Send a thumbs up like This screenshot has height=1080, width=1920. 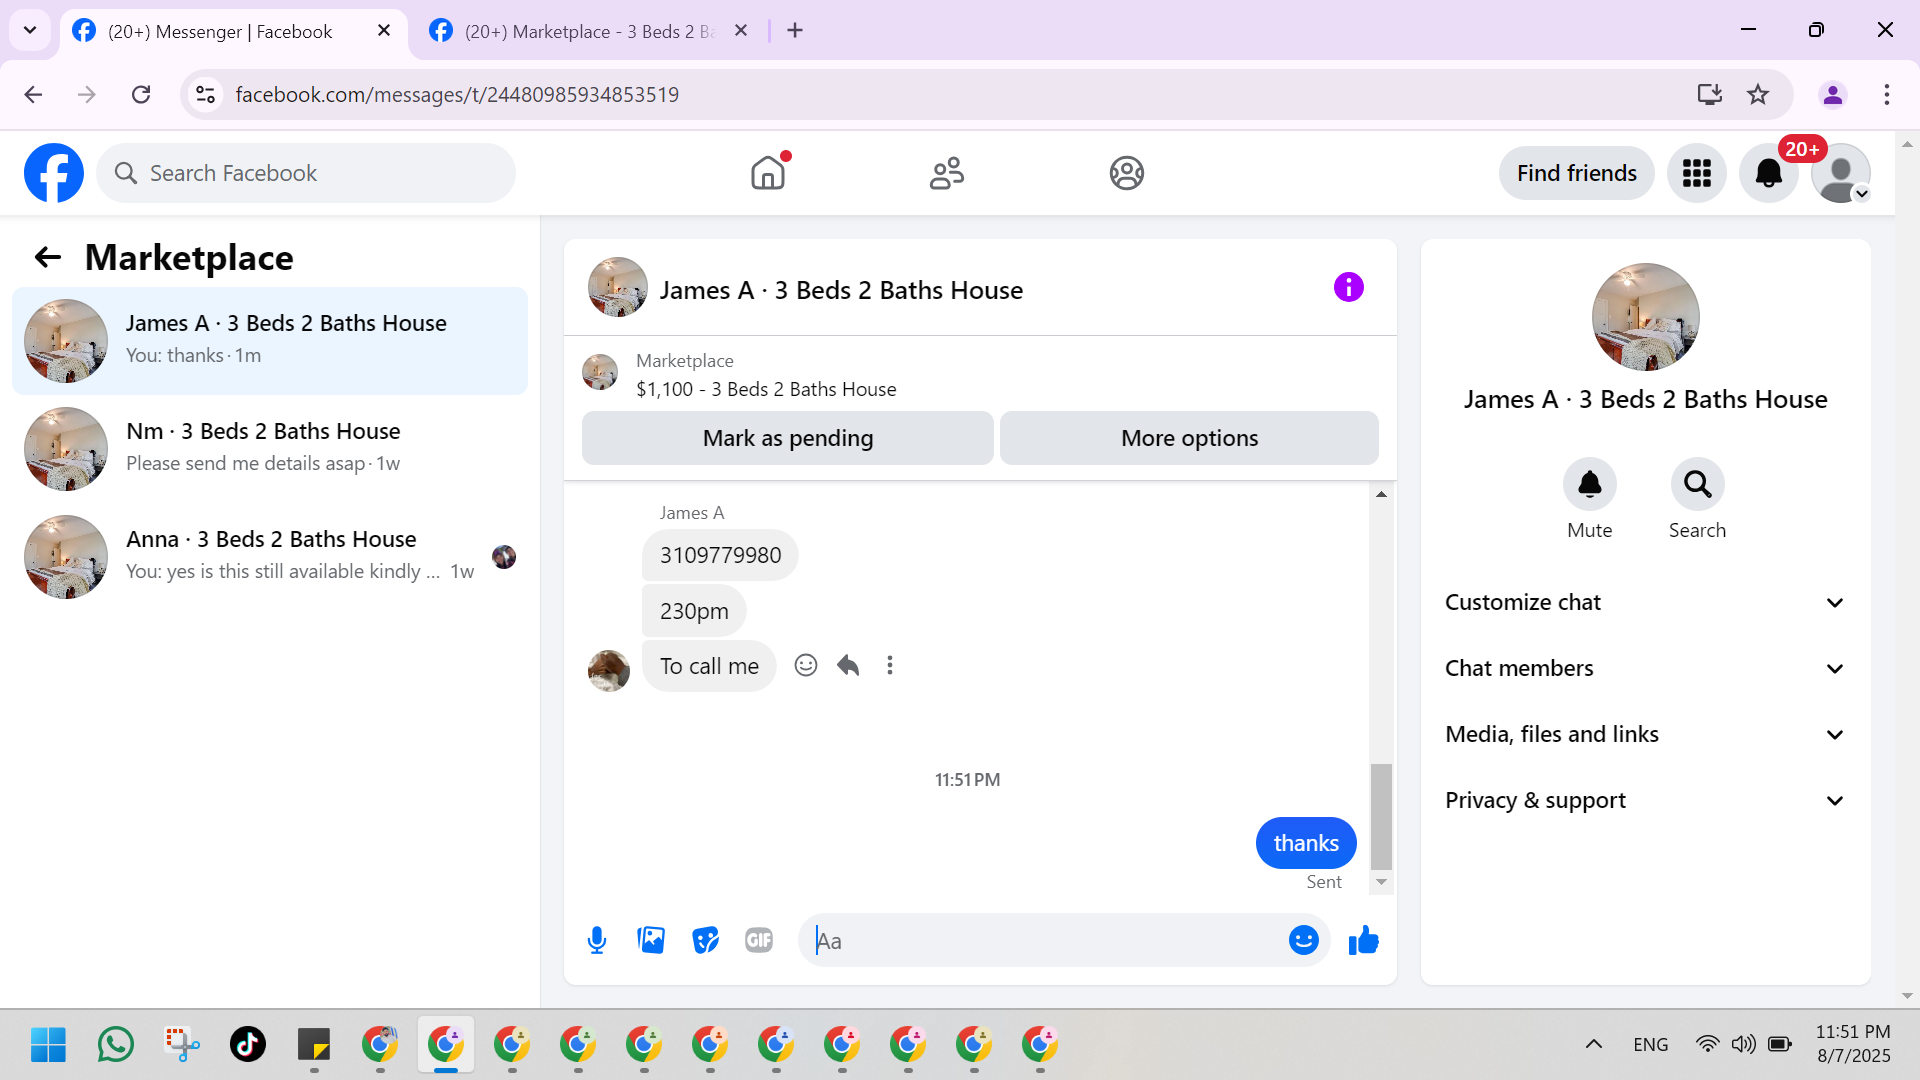[1363, 940]
